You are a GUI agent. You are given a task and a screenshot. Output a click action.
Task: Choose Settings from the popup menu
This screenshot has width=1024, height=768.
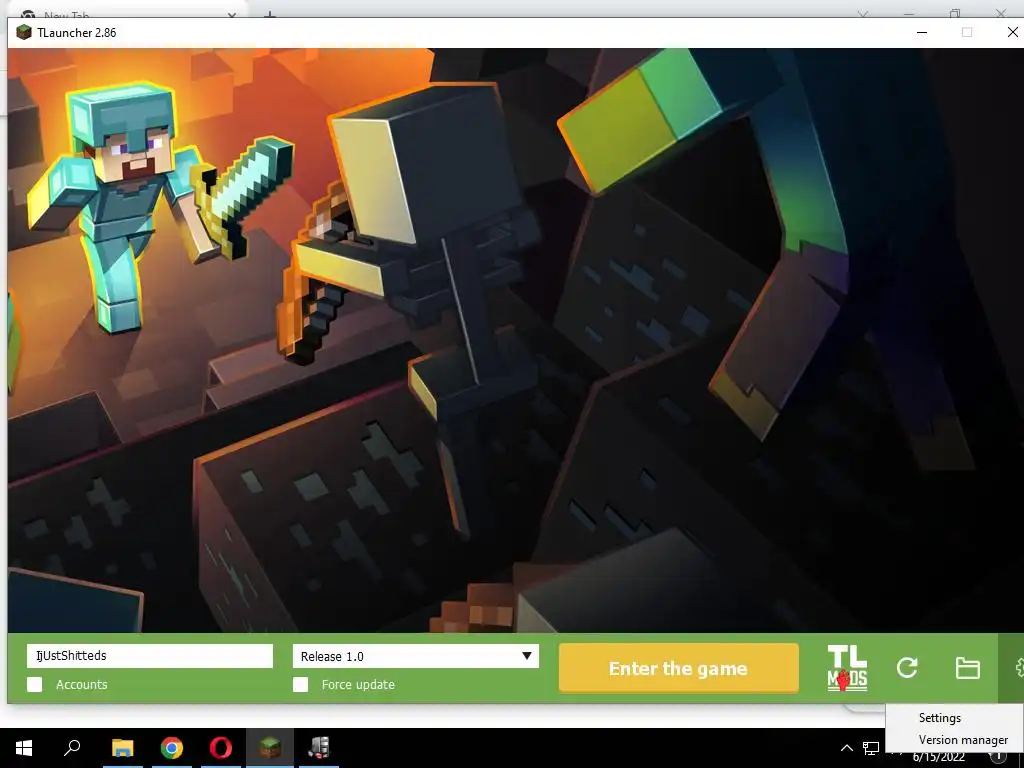(940, 718)
